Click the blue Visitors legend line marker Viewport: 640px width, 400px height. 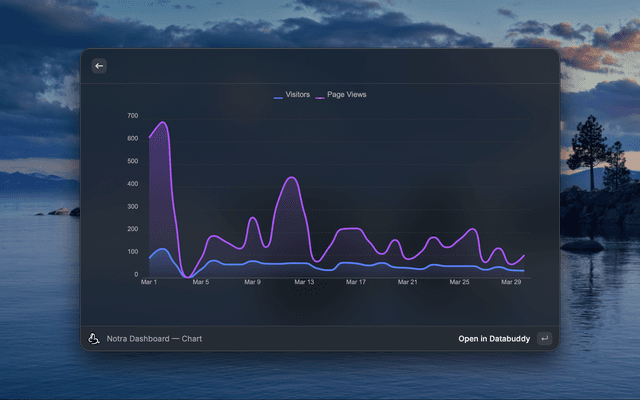tap(278, 95)
